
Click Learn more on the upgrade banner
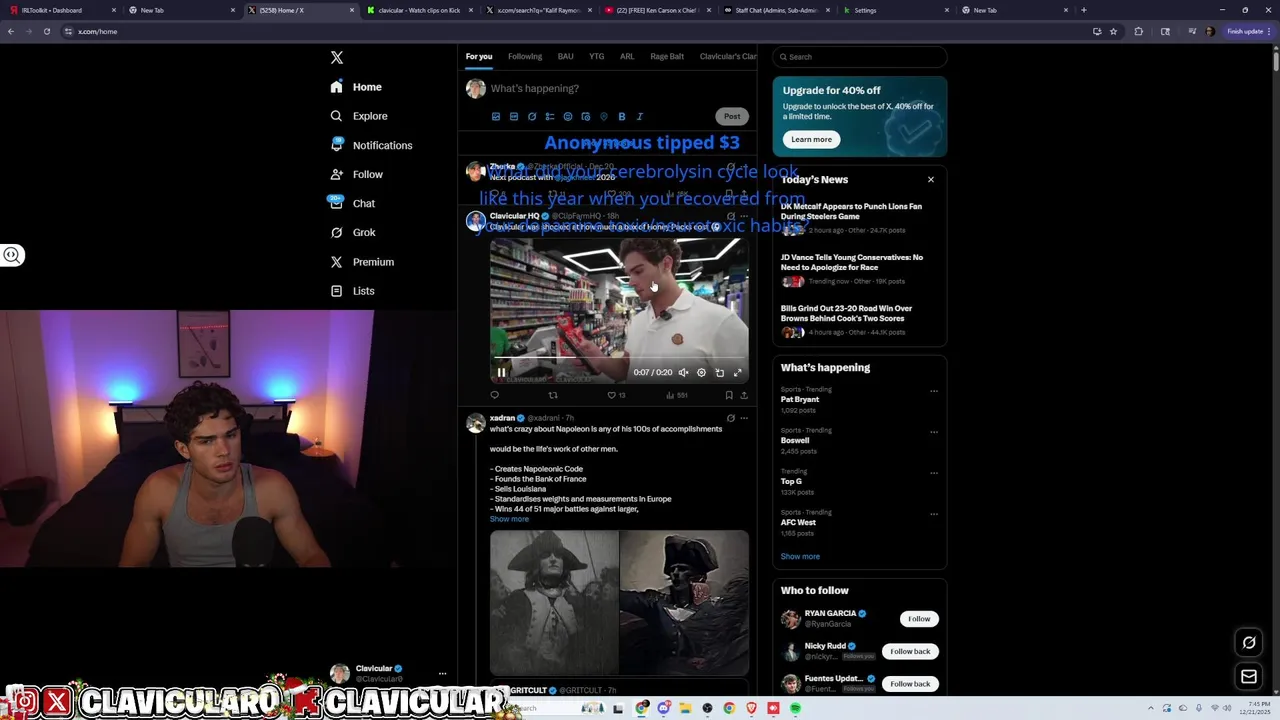coord(811,139)
